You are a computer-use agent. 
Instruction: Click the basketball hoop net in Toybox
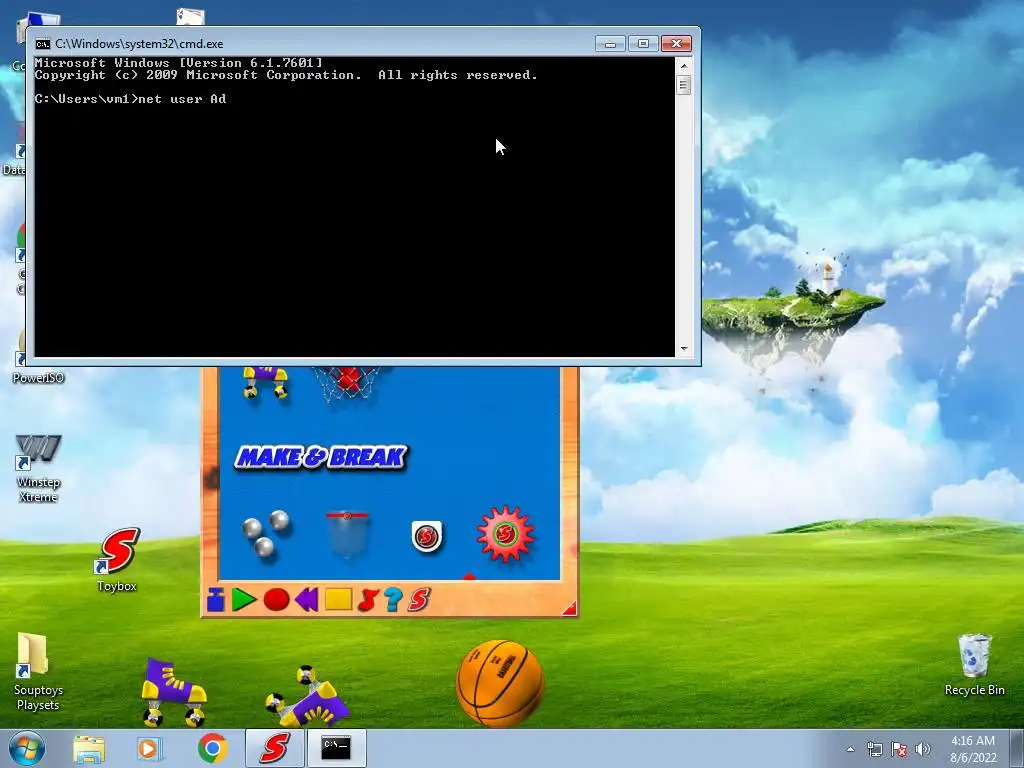[349, 383]
